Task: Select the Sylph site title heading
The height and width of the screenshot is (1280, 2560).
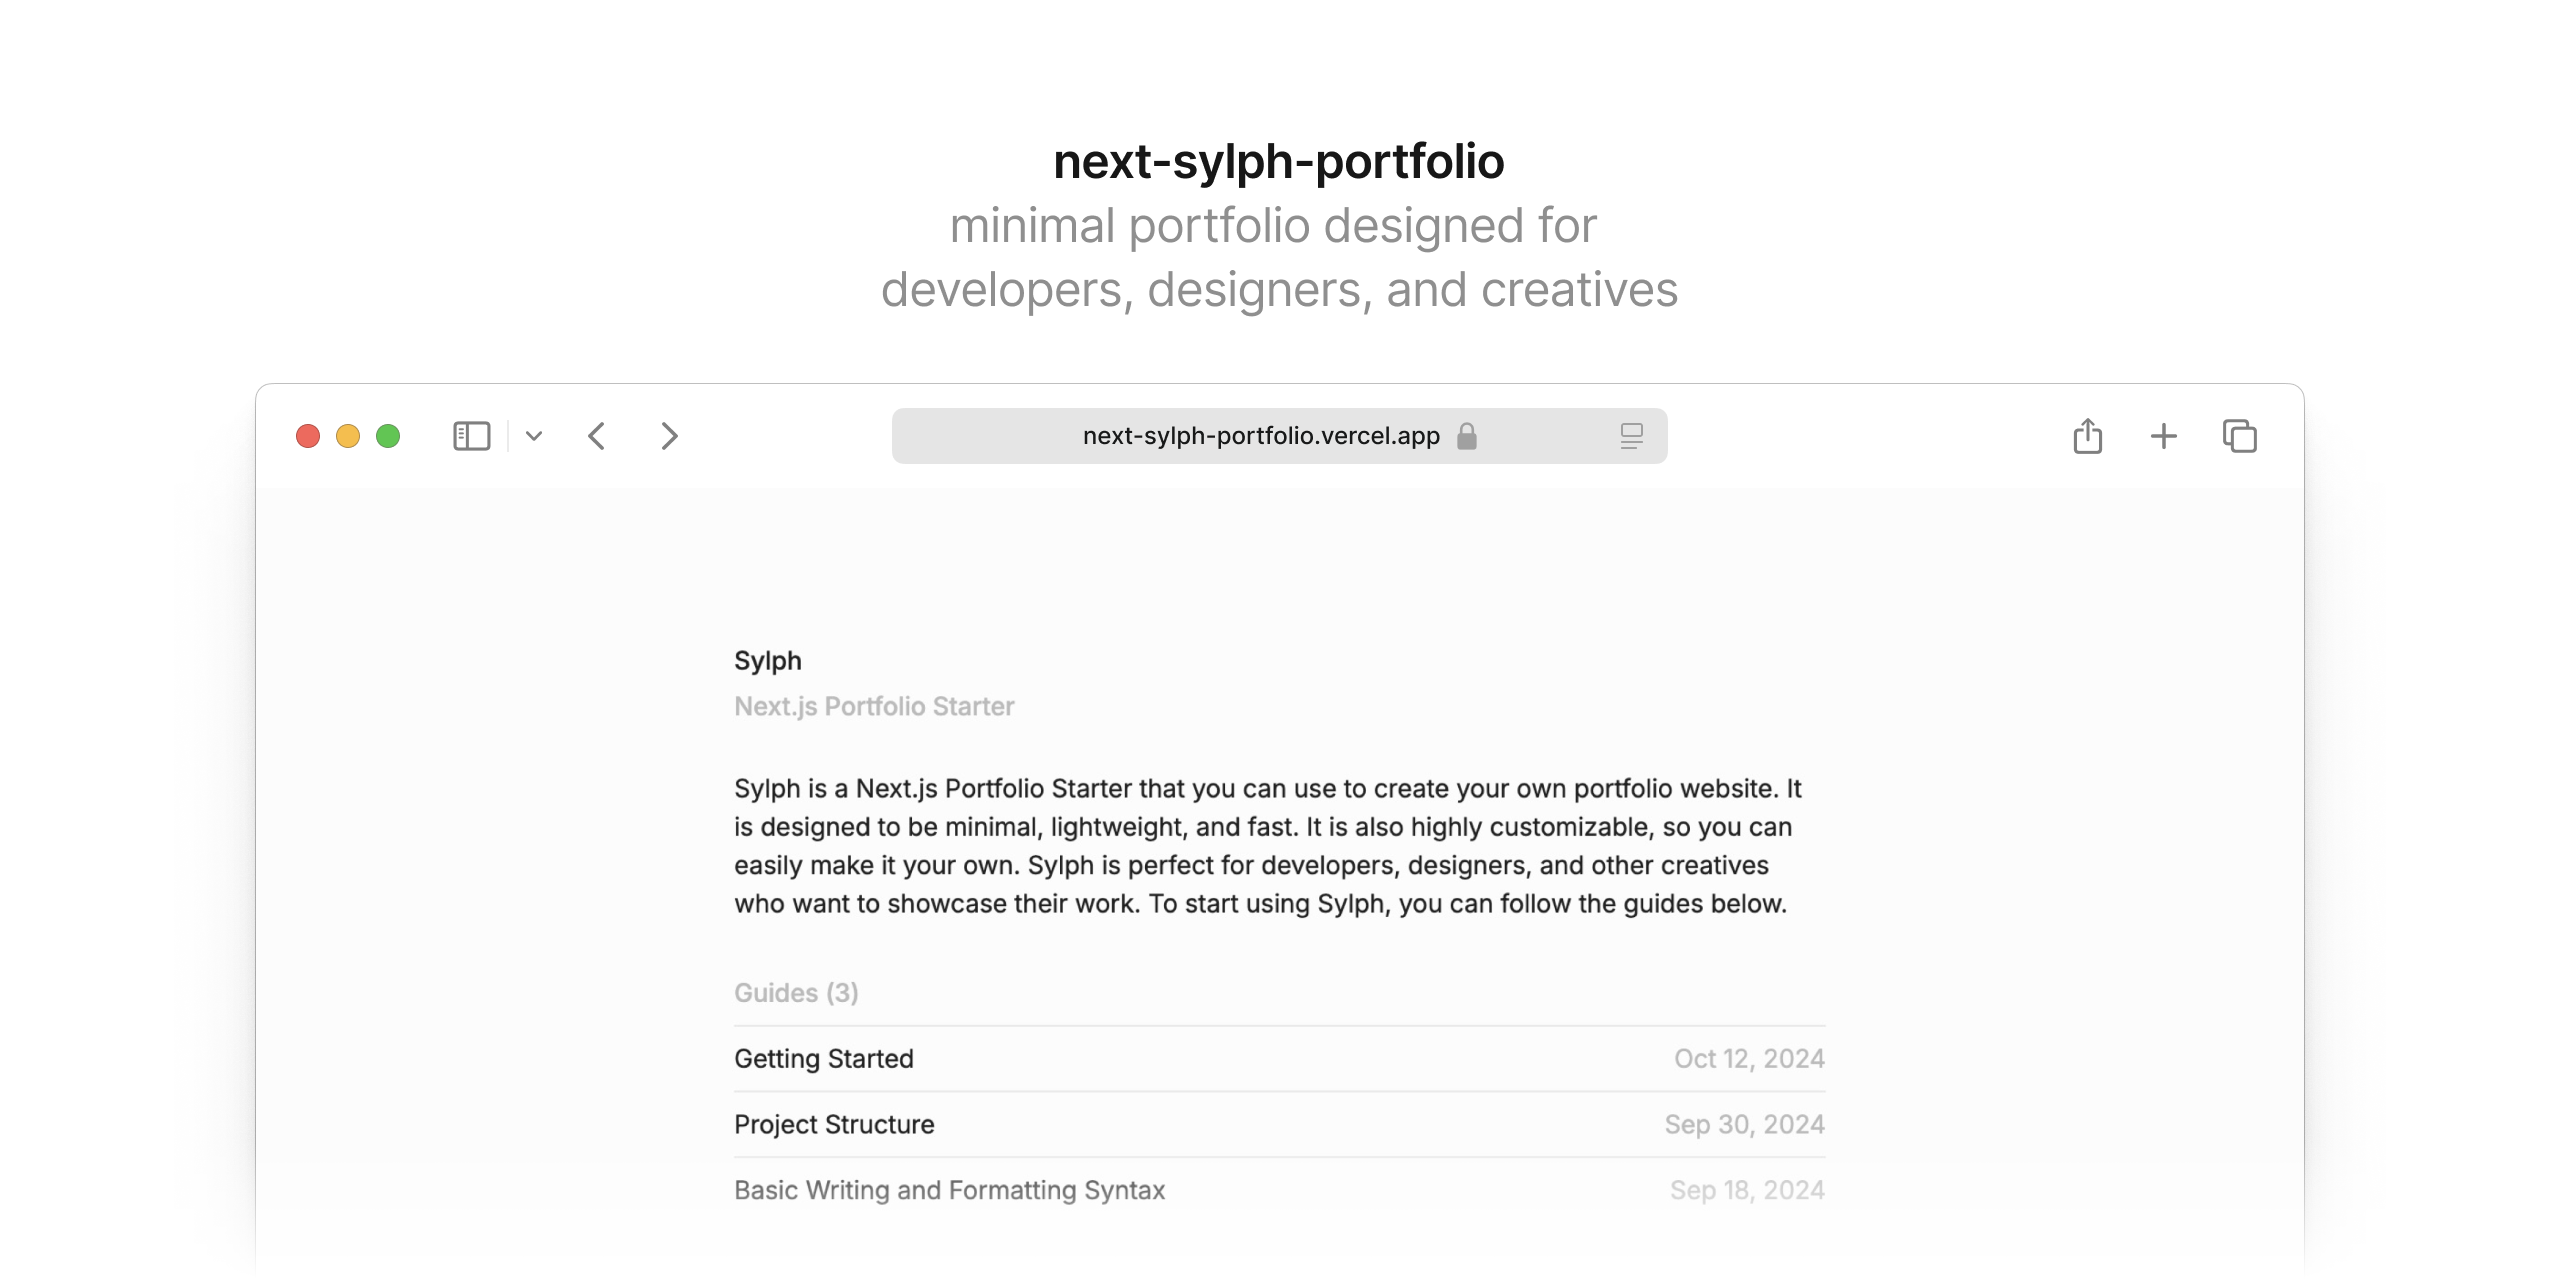Action: click(767, 659)
